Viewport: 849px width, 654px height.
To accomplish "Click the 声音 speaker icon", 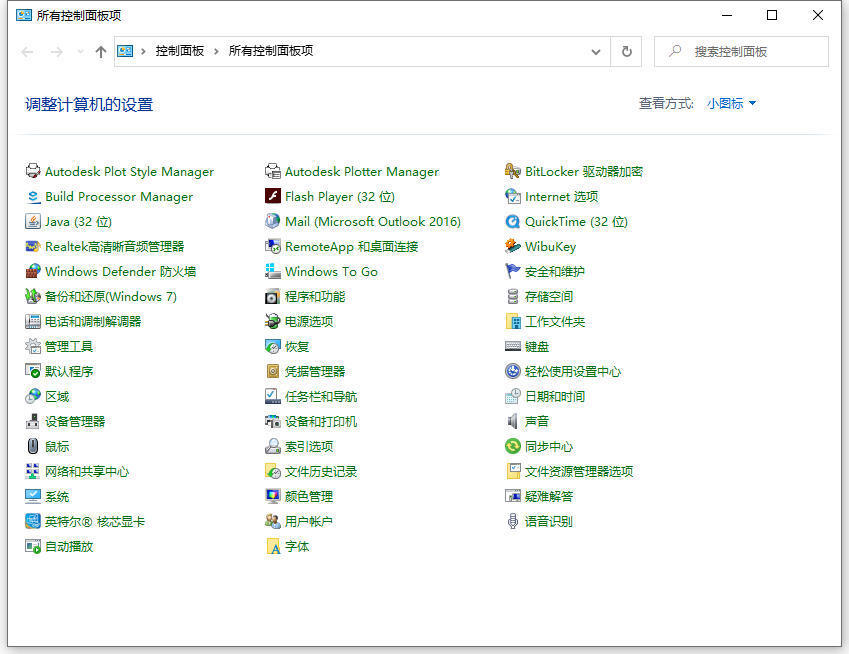I will [513, 421].
